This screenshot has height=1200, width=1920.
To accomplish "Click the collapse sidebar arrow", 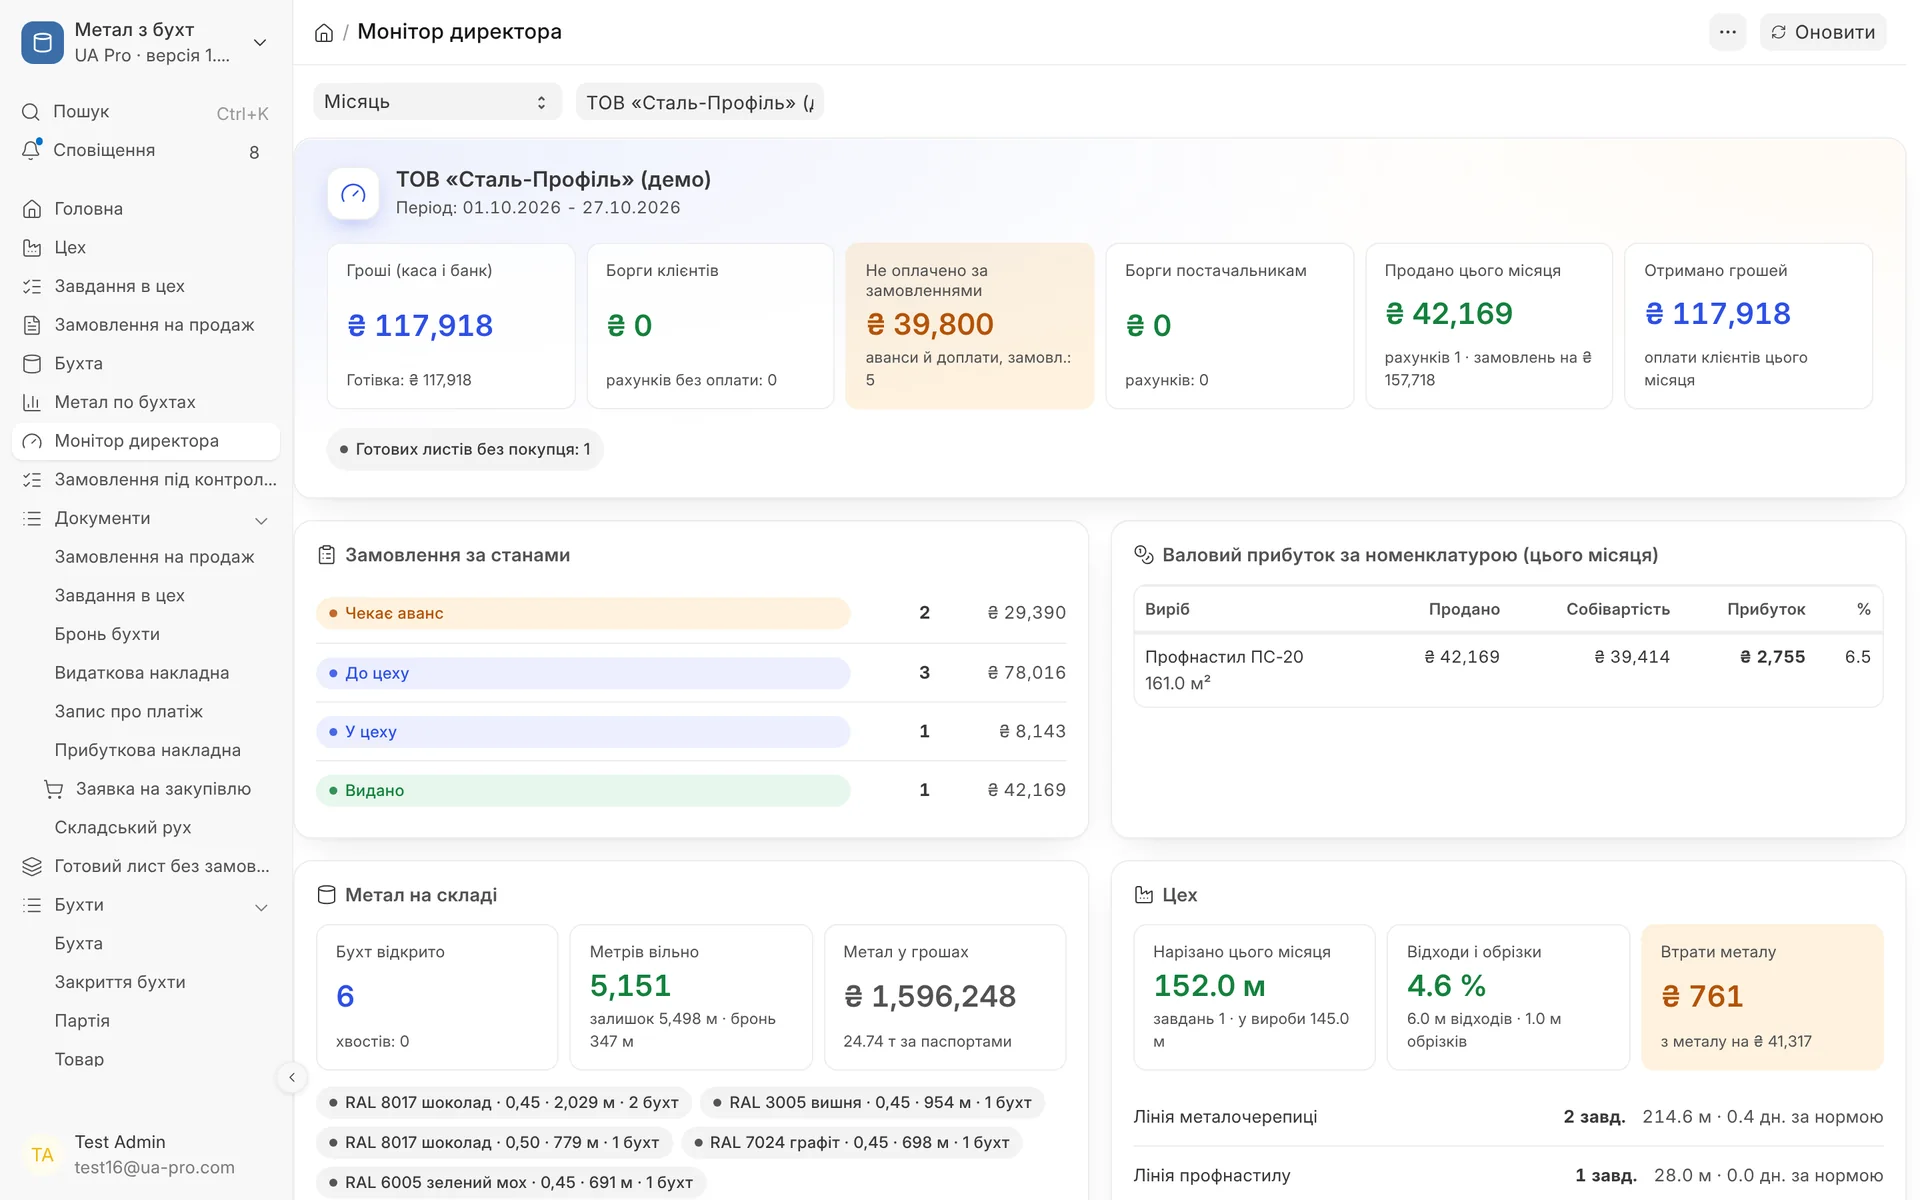I will [291, 1077].
